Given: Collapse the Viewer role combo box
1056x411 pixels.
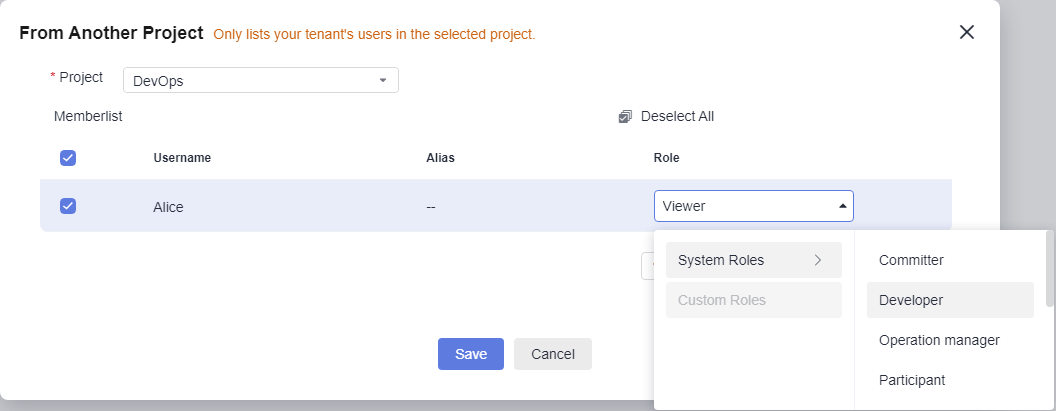Looking at the screenshot, I should tap(754, 206).
